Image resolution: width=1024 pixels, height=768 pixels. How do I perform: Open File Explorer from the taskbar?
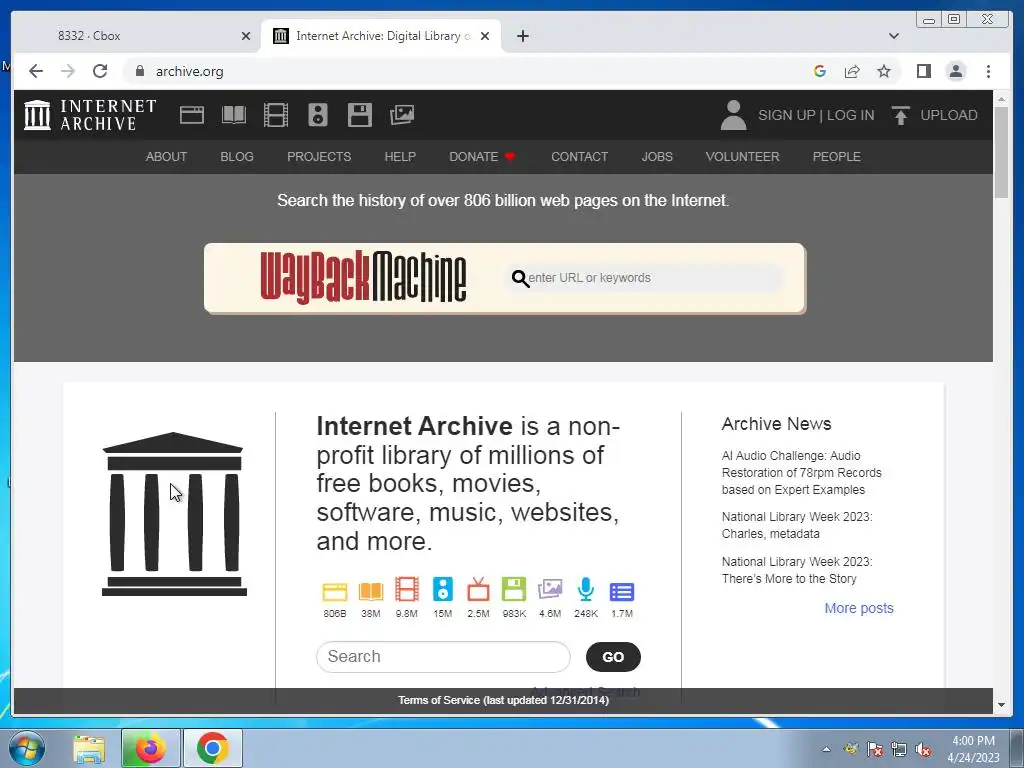(x=89, y=748)
